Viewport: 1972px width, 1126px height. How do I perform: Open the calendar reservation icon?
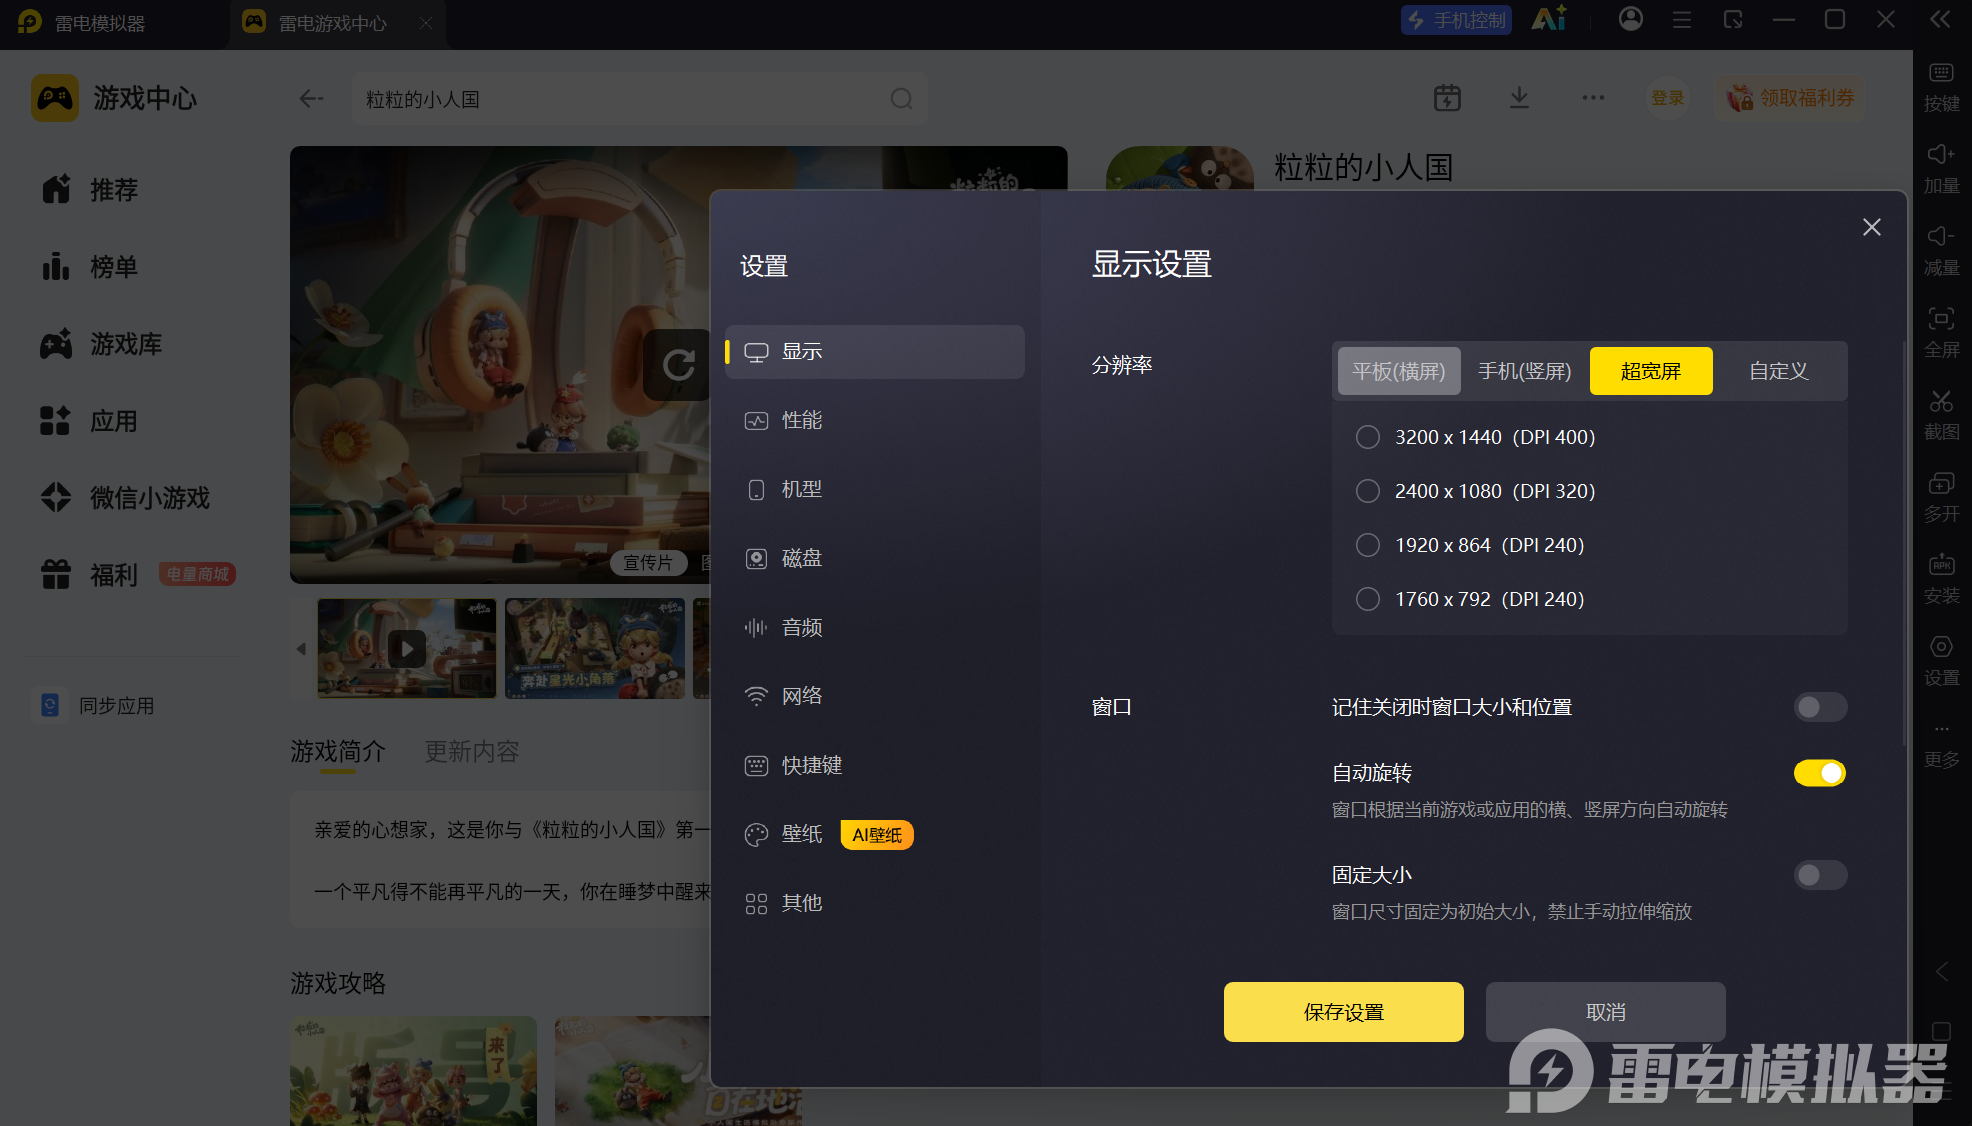coord(1447,98)
